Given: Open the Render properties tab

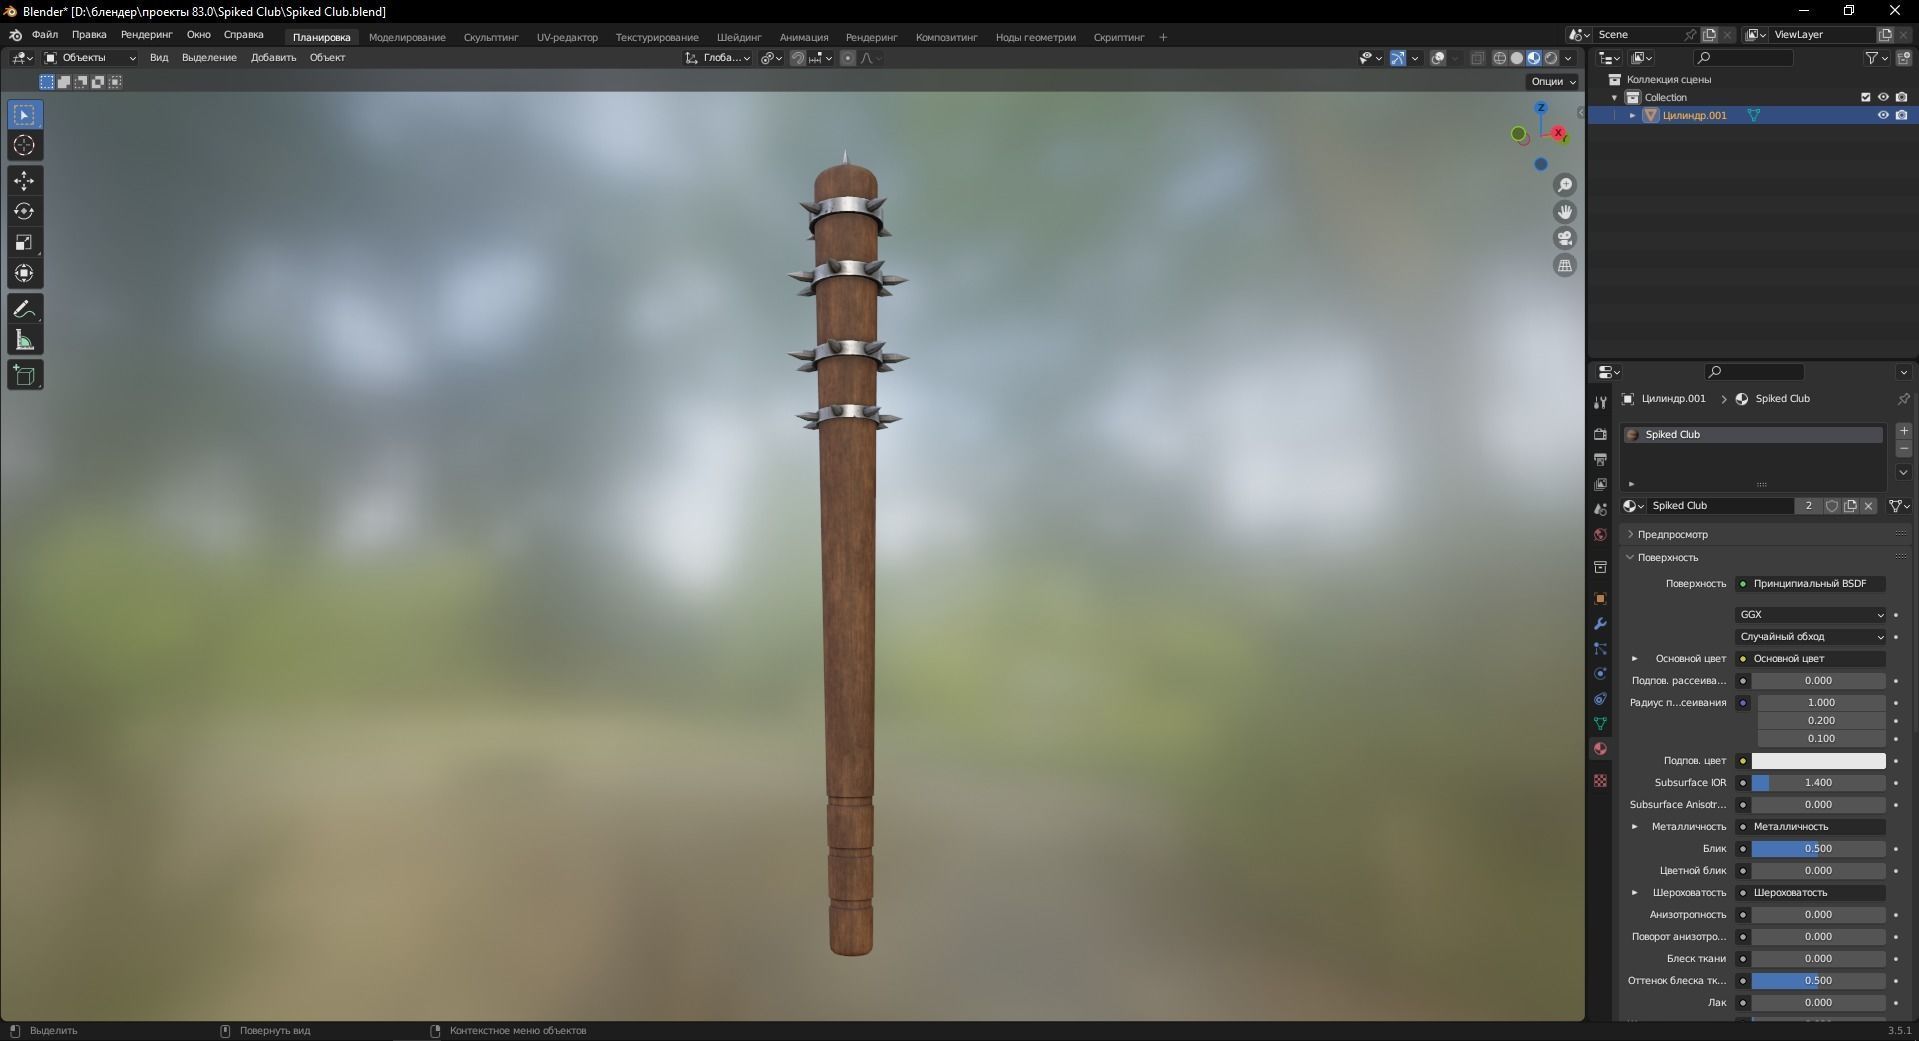Looking at the screenshot, I should [1600, 435].
